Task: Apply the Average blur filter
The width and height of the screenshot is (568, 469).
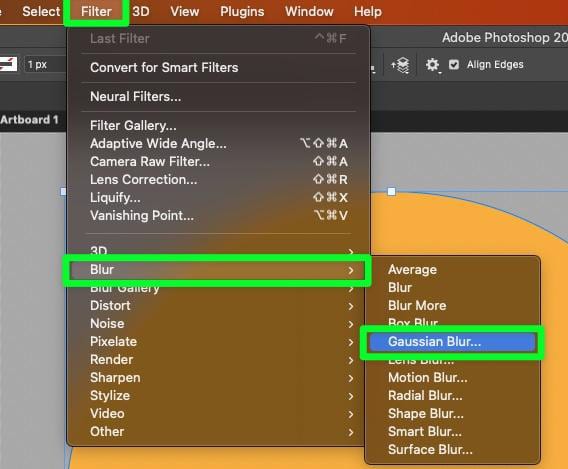Action: point(452,270)
